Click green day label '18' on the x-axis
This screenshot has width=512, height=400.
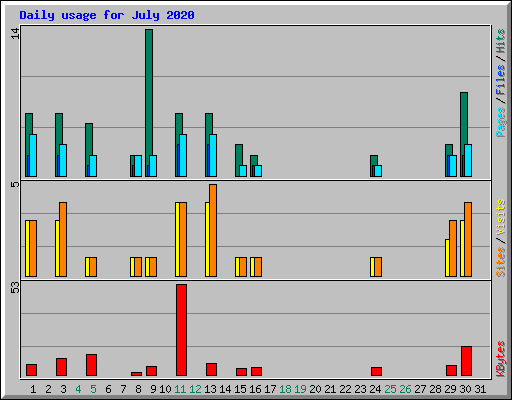[x=285, y=389]
